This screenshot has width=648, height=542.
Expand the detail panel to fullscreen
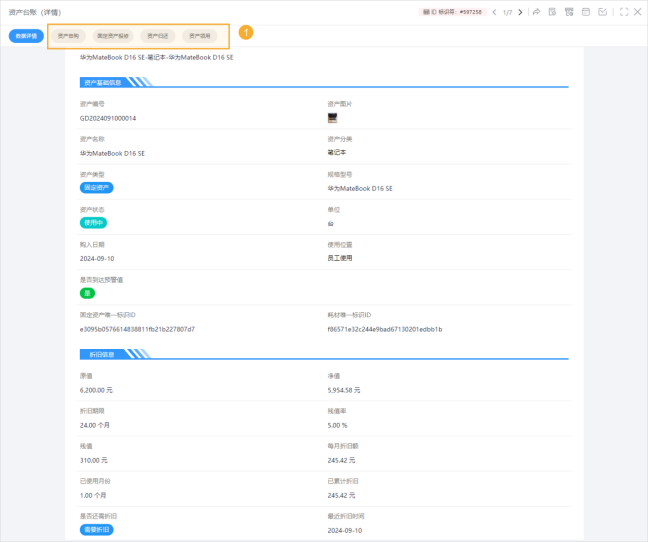(624, 12)
